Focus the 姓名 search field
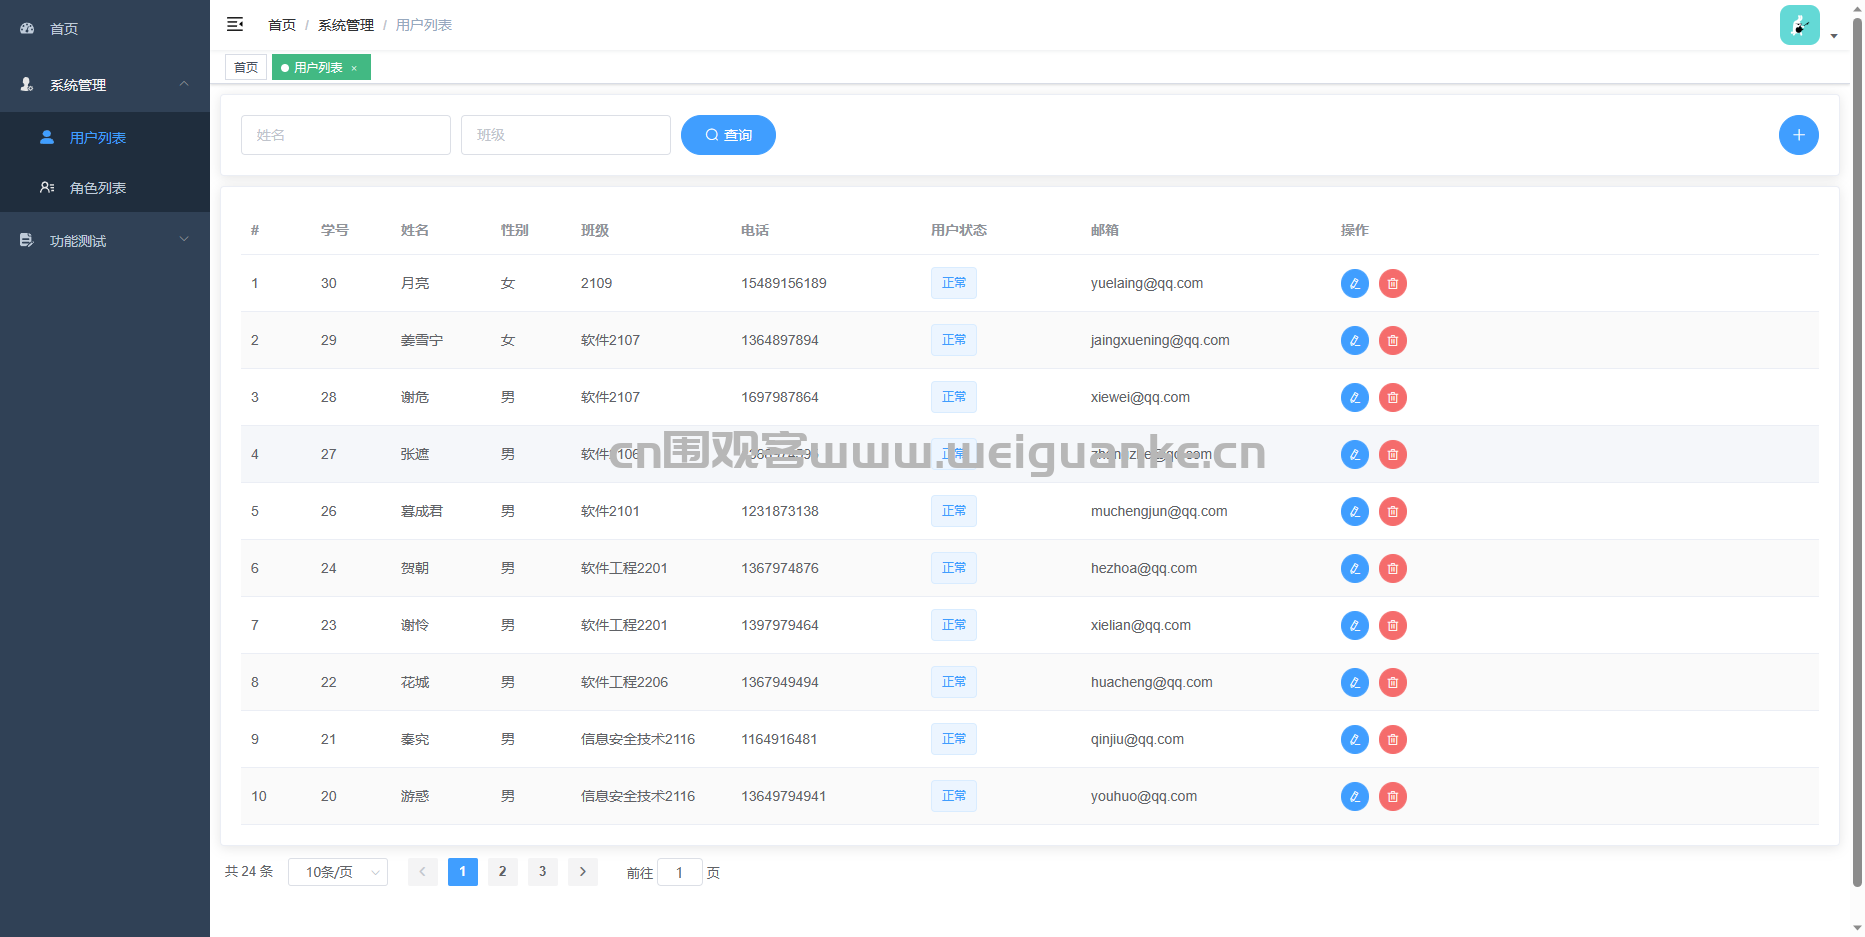The width and height of the screenshot is (1865, 937). [346, 135]
